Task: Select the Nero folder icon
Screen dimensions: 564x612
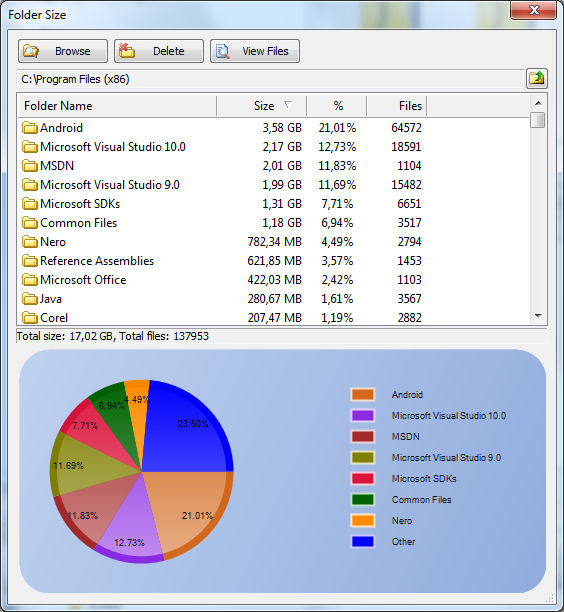Action: pos(30,242)
